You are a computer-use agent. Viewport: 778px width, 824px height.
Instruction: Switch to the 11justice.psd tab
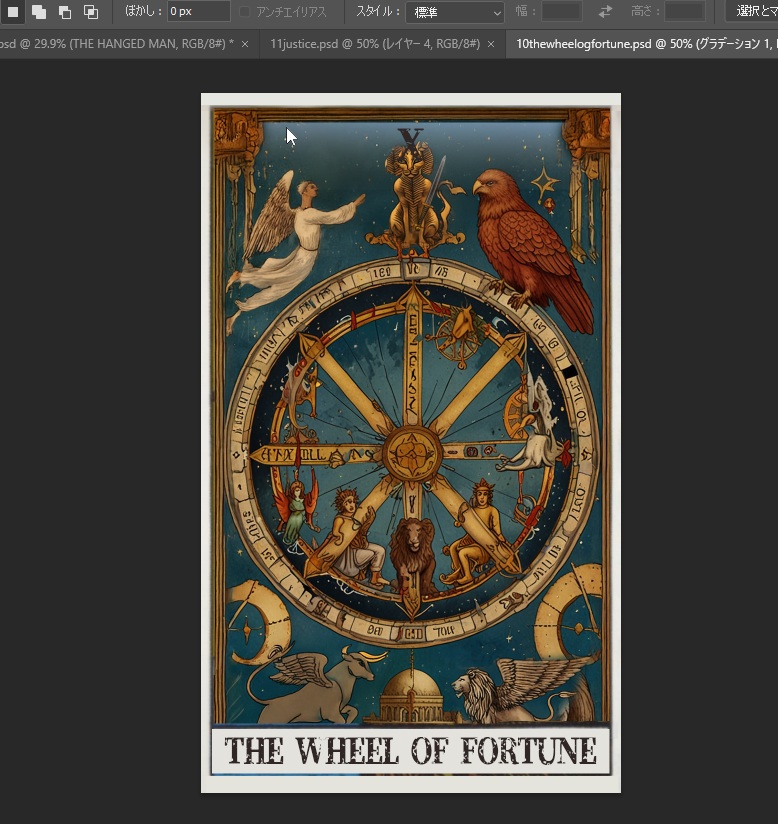click(374, 45)
